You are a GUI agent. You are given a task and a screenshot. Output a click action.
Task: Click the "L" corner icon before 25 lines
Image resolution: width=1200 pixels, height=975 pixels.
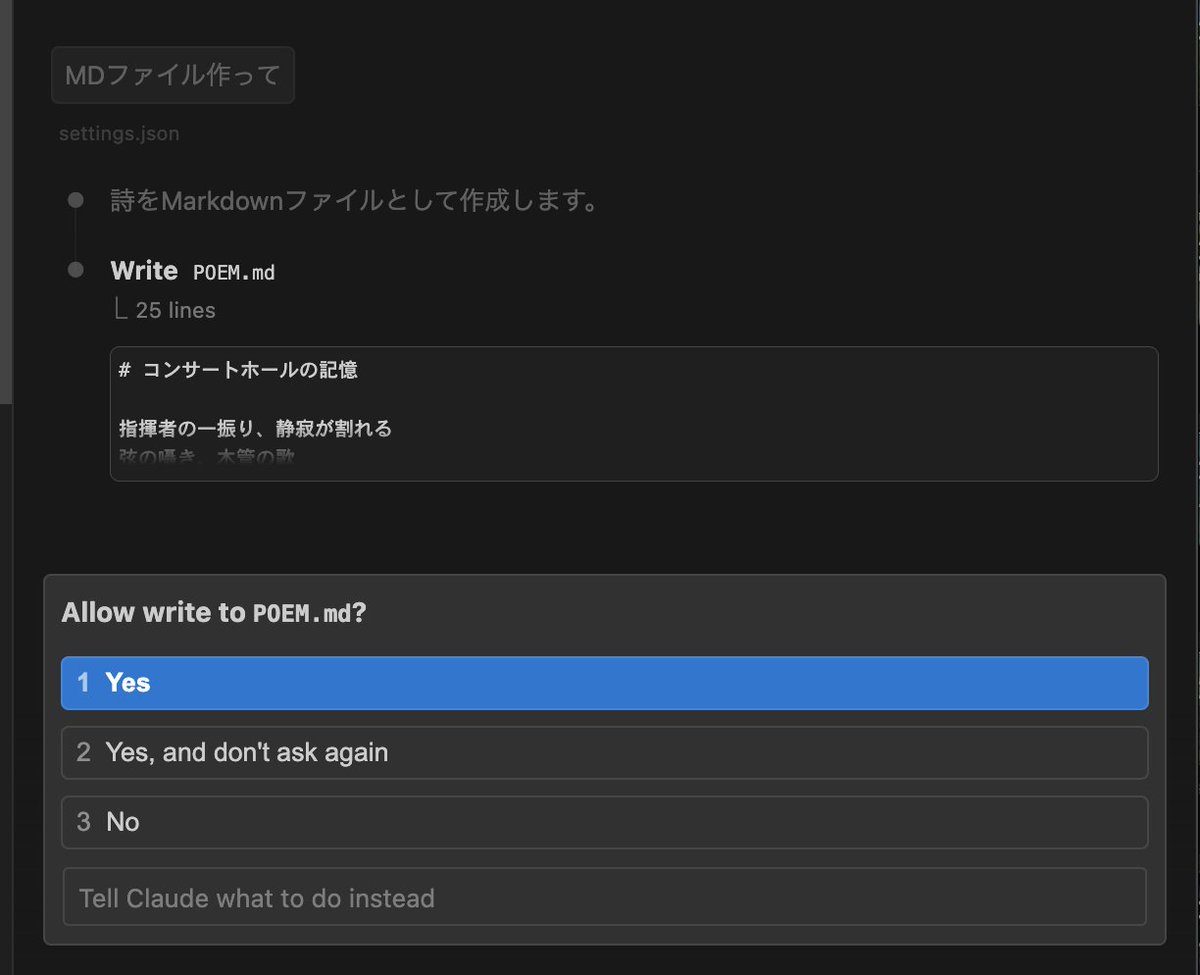(122, 309)
